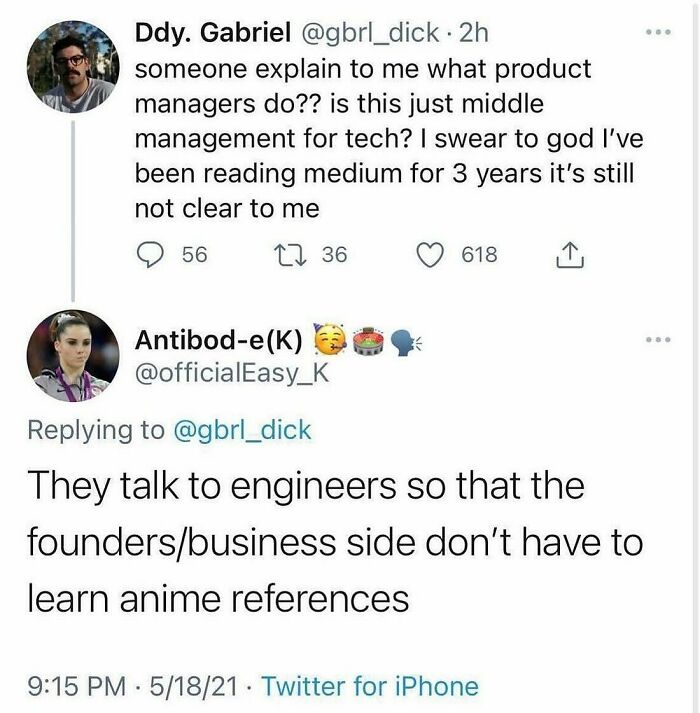The width and height of the screenshot is (700, 713).
Task: Reply to Ddy. Gabriel's tweet
Action: [x=149, y=255]
